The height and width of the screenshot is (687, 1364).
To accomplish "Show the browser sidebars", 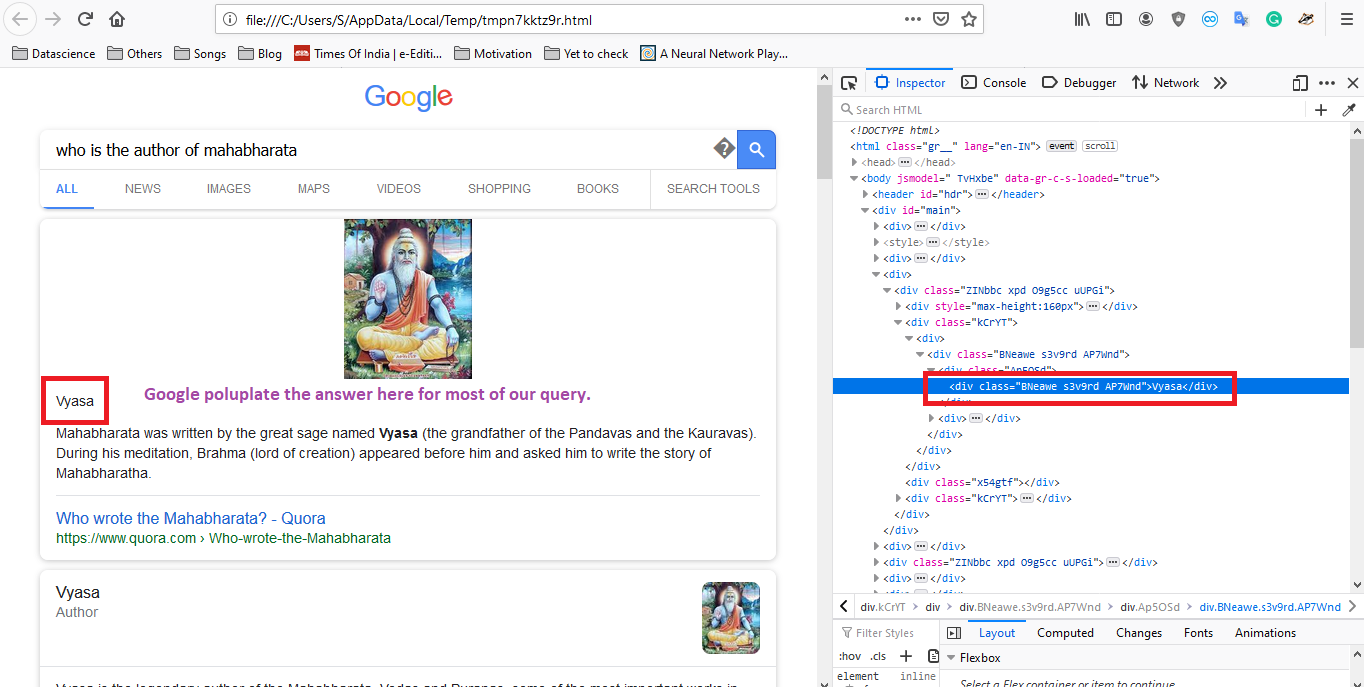I will [x=1114, y=19].
